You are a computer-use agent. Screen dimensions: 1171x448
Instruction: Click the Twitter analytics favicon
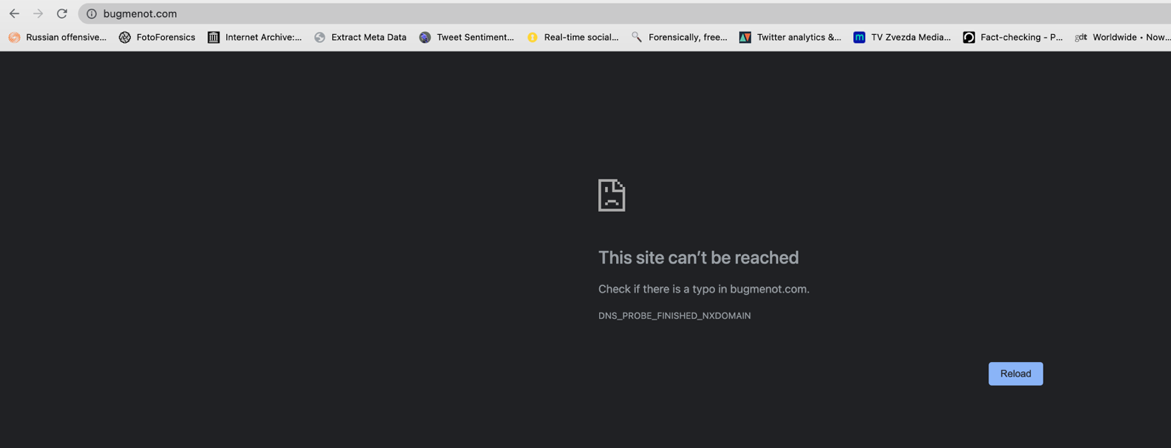(x=745, y=37)
